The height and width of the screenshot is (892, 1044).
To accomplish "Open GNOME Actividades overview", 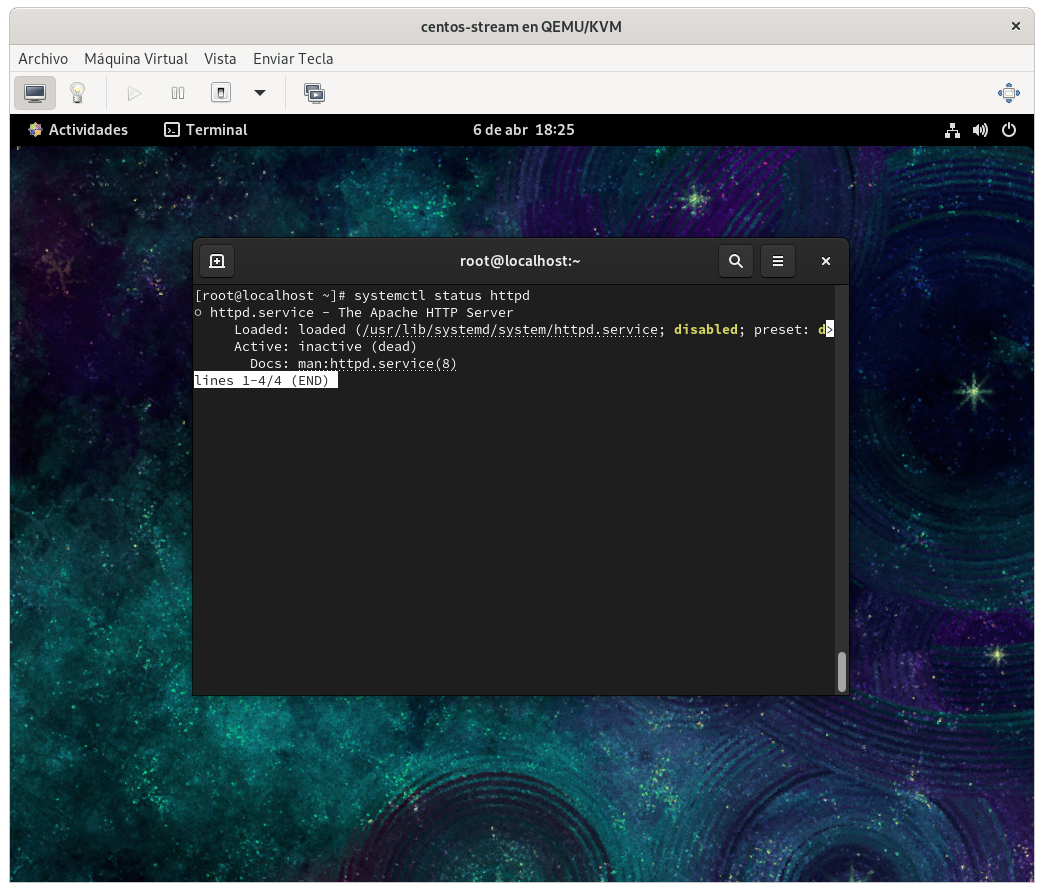I will (78, 130).
